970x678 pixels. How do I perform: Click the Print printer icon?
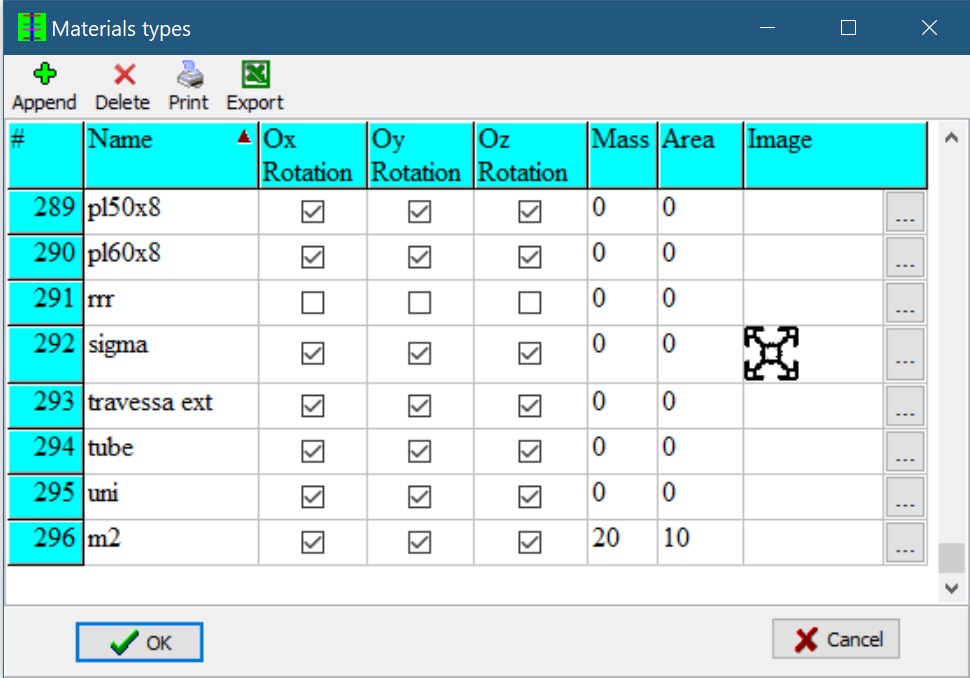click(189, 75)
